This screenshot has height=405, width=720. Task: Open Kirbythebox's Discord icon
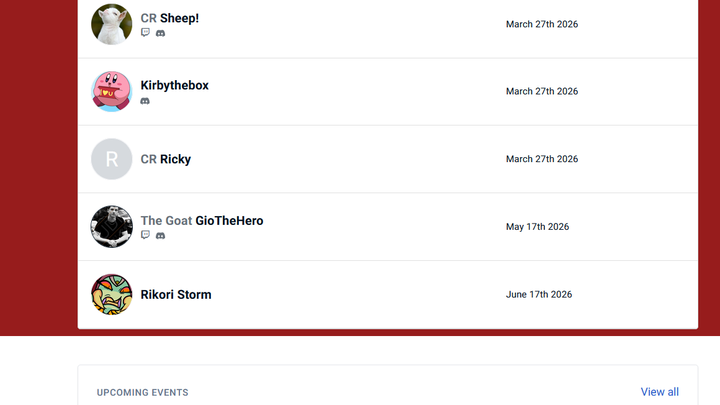click(x=145, y=101)
